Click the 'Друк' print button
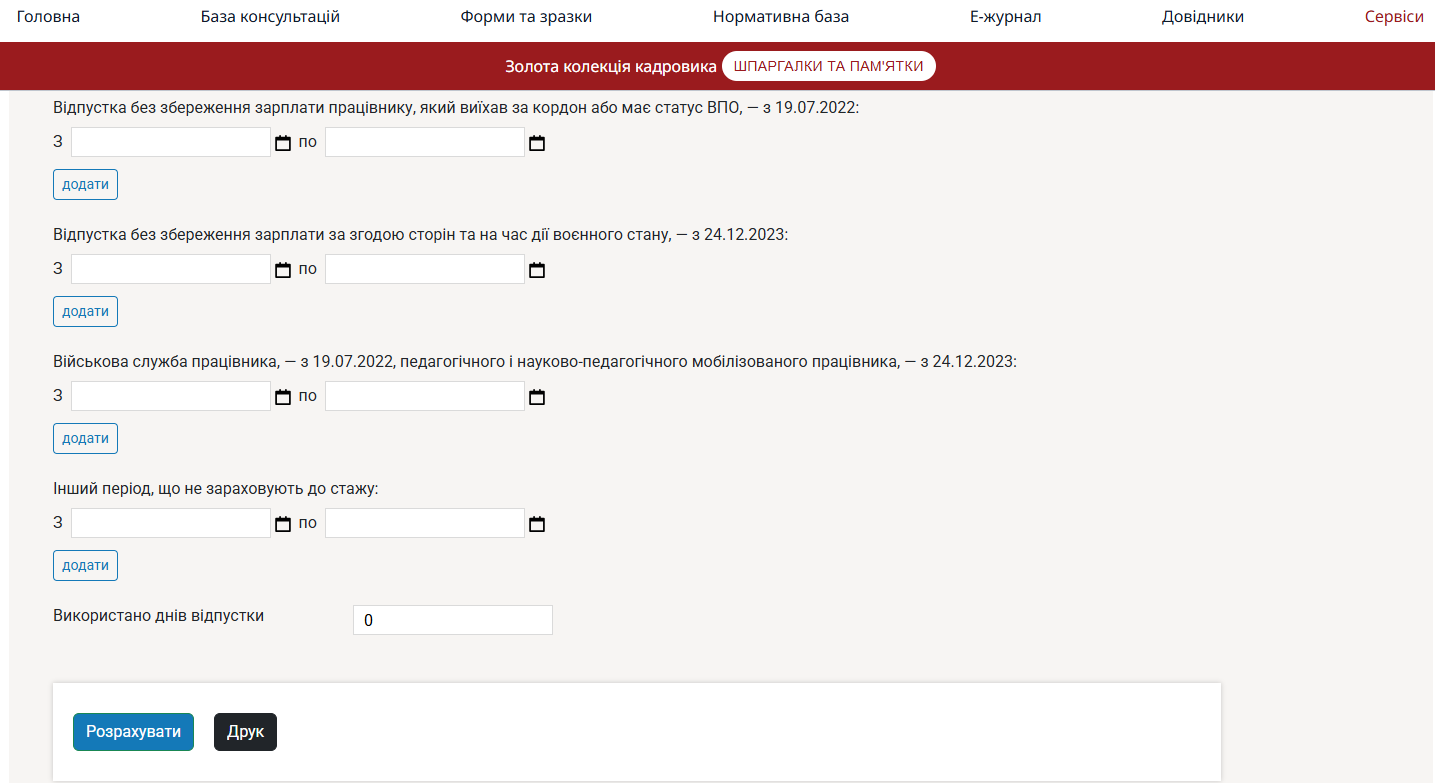 [x=245, y=732]
